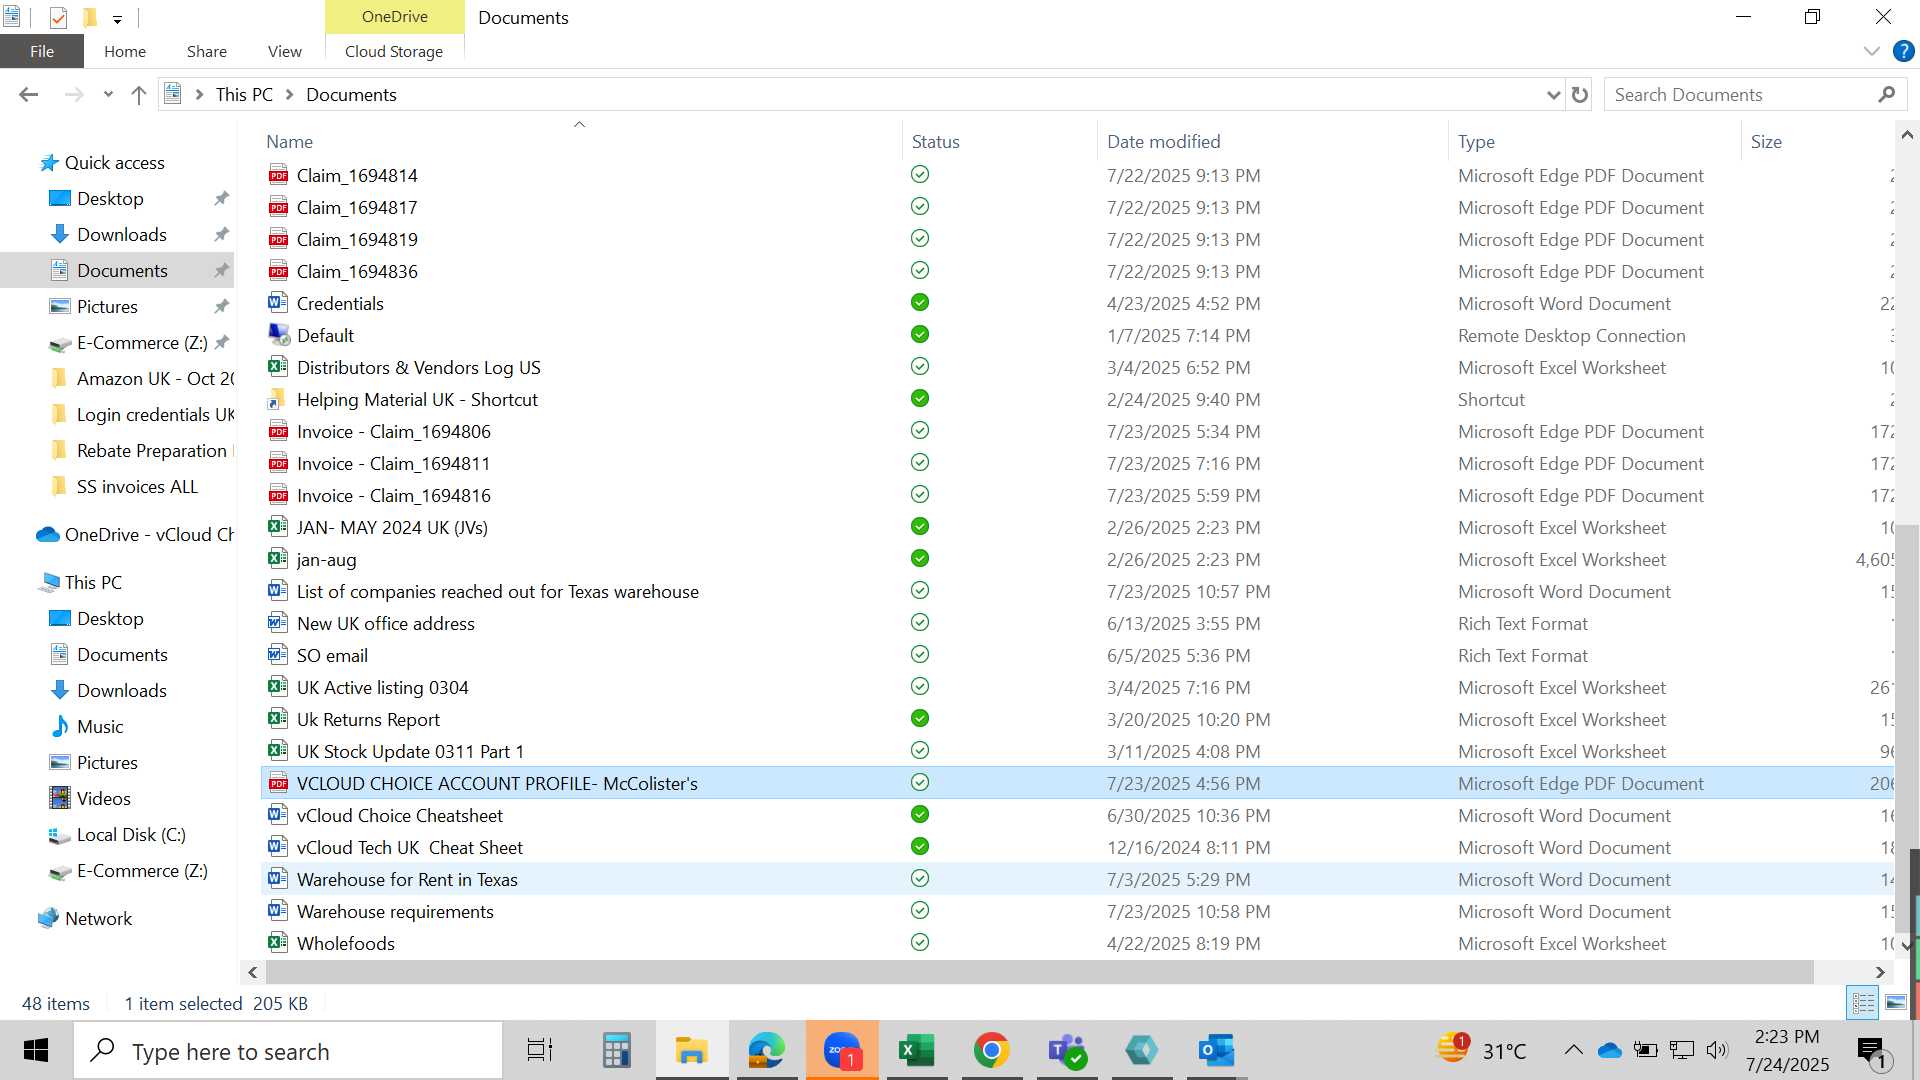1920x1080 pixels.
Task: Open Videos under This PC
Action: coord(103,799)
